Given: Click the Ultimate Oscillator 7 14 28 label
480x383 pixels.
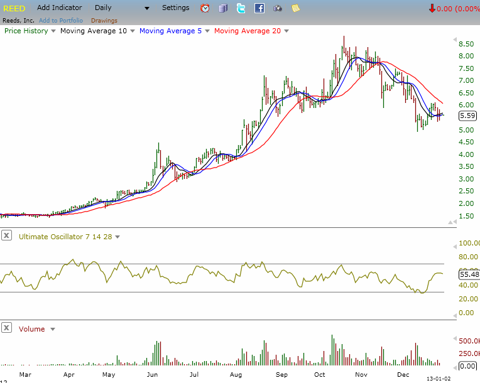Looking at the screenshot, I should [65, 237].
